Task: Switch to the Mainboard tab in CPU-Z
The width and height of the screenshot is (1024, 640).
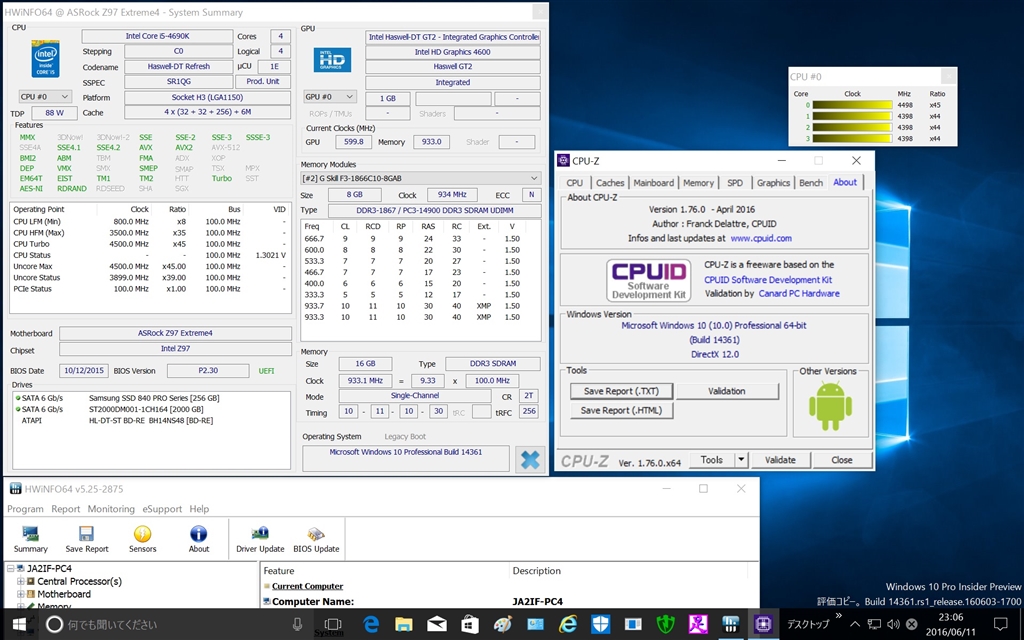Action: [653, 183]
